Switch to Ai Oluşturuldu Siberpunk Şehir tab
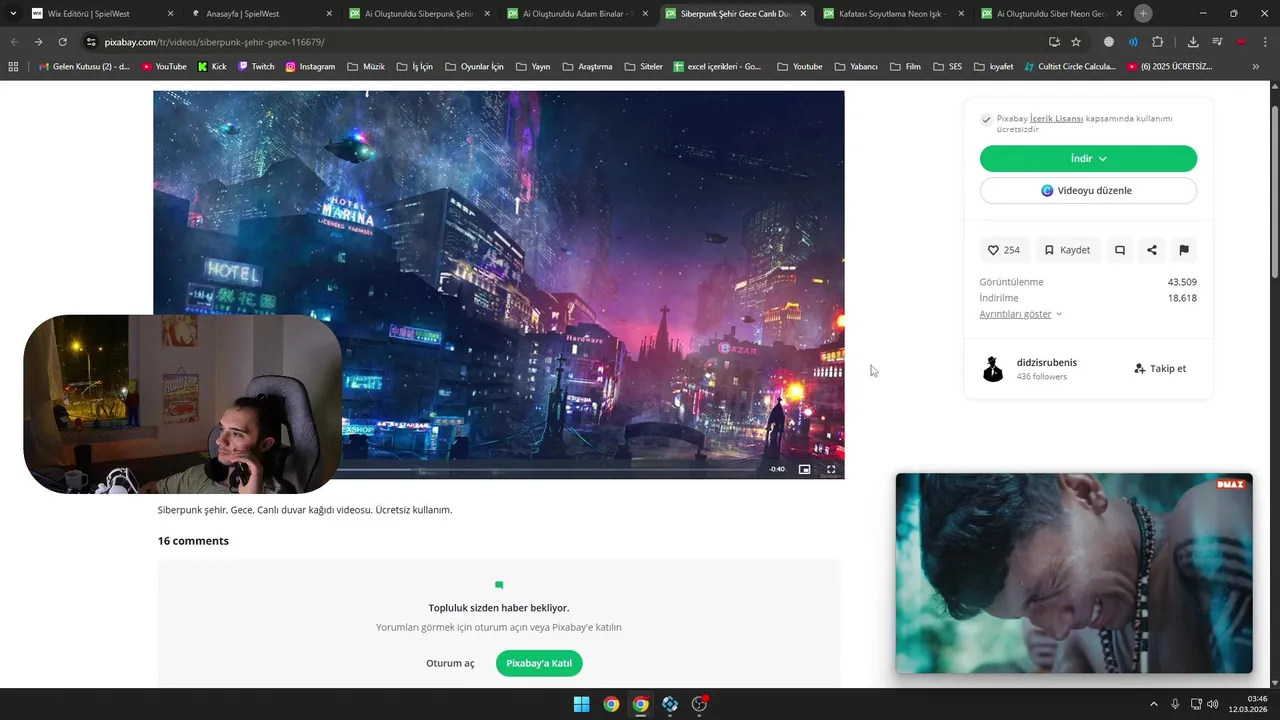 click(418, 14)
